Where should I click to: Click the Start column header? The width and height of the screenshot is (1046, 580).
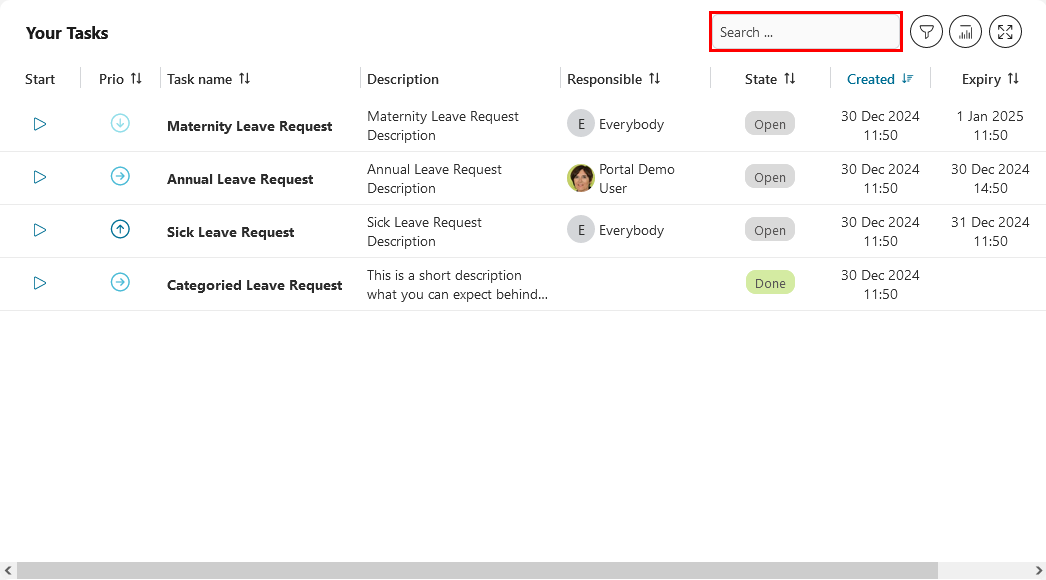tap(40, 79)
